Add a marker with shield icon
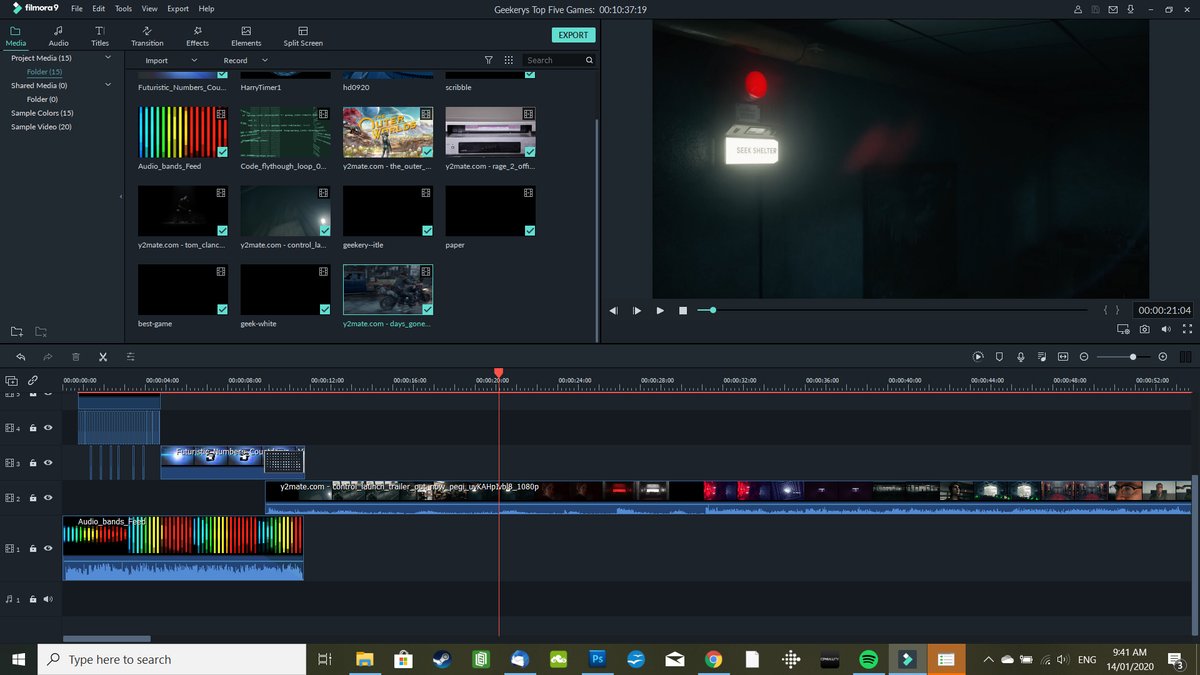Screen dimensions: 1200x675 (999, 357)
